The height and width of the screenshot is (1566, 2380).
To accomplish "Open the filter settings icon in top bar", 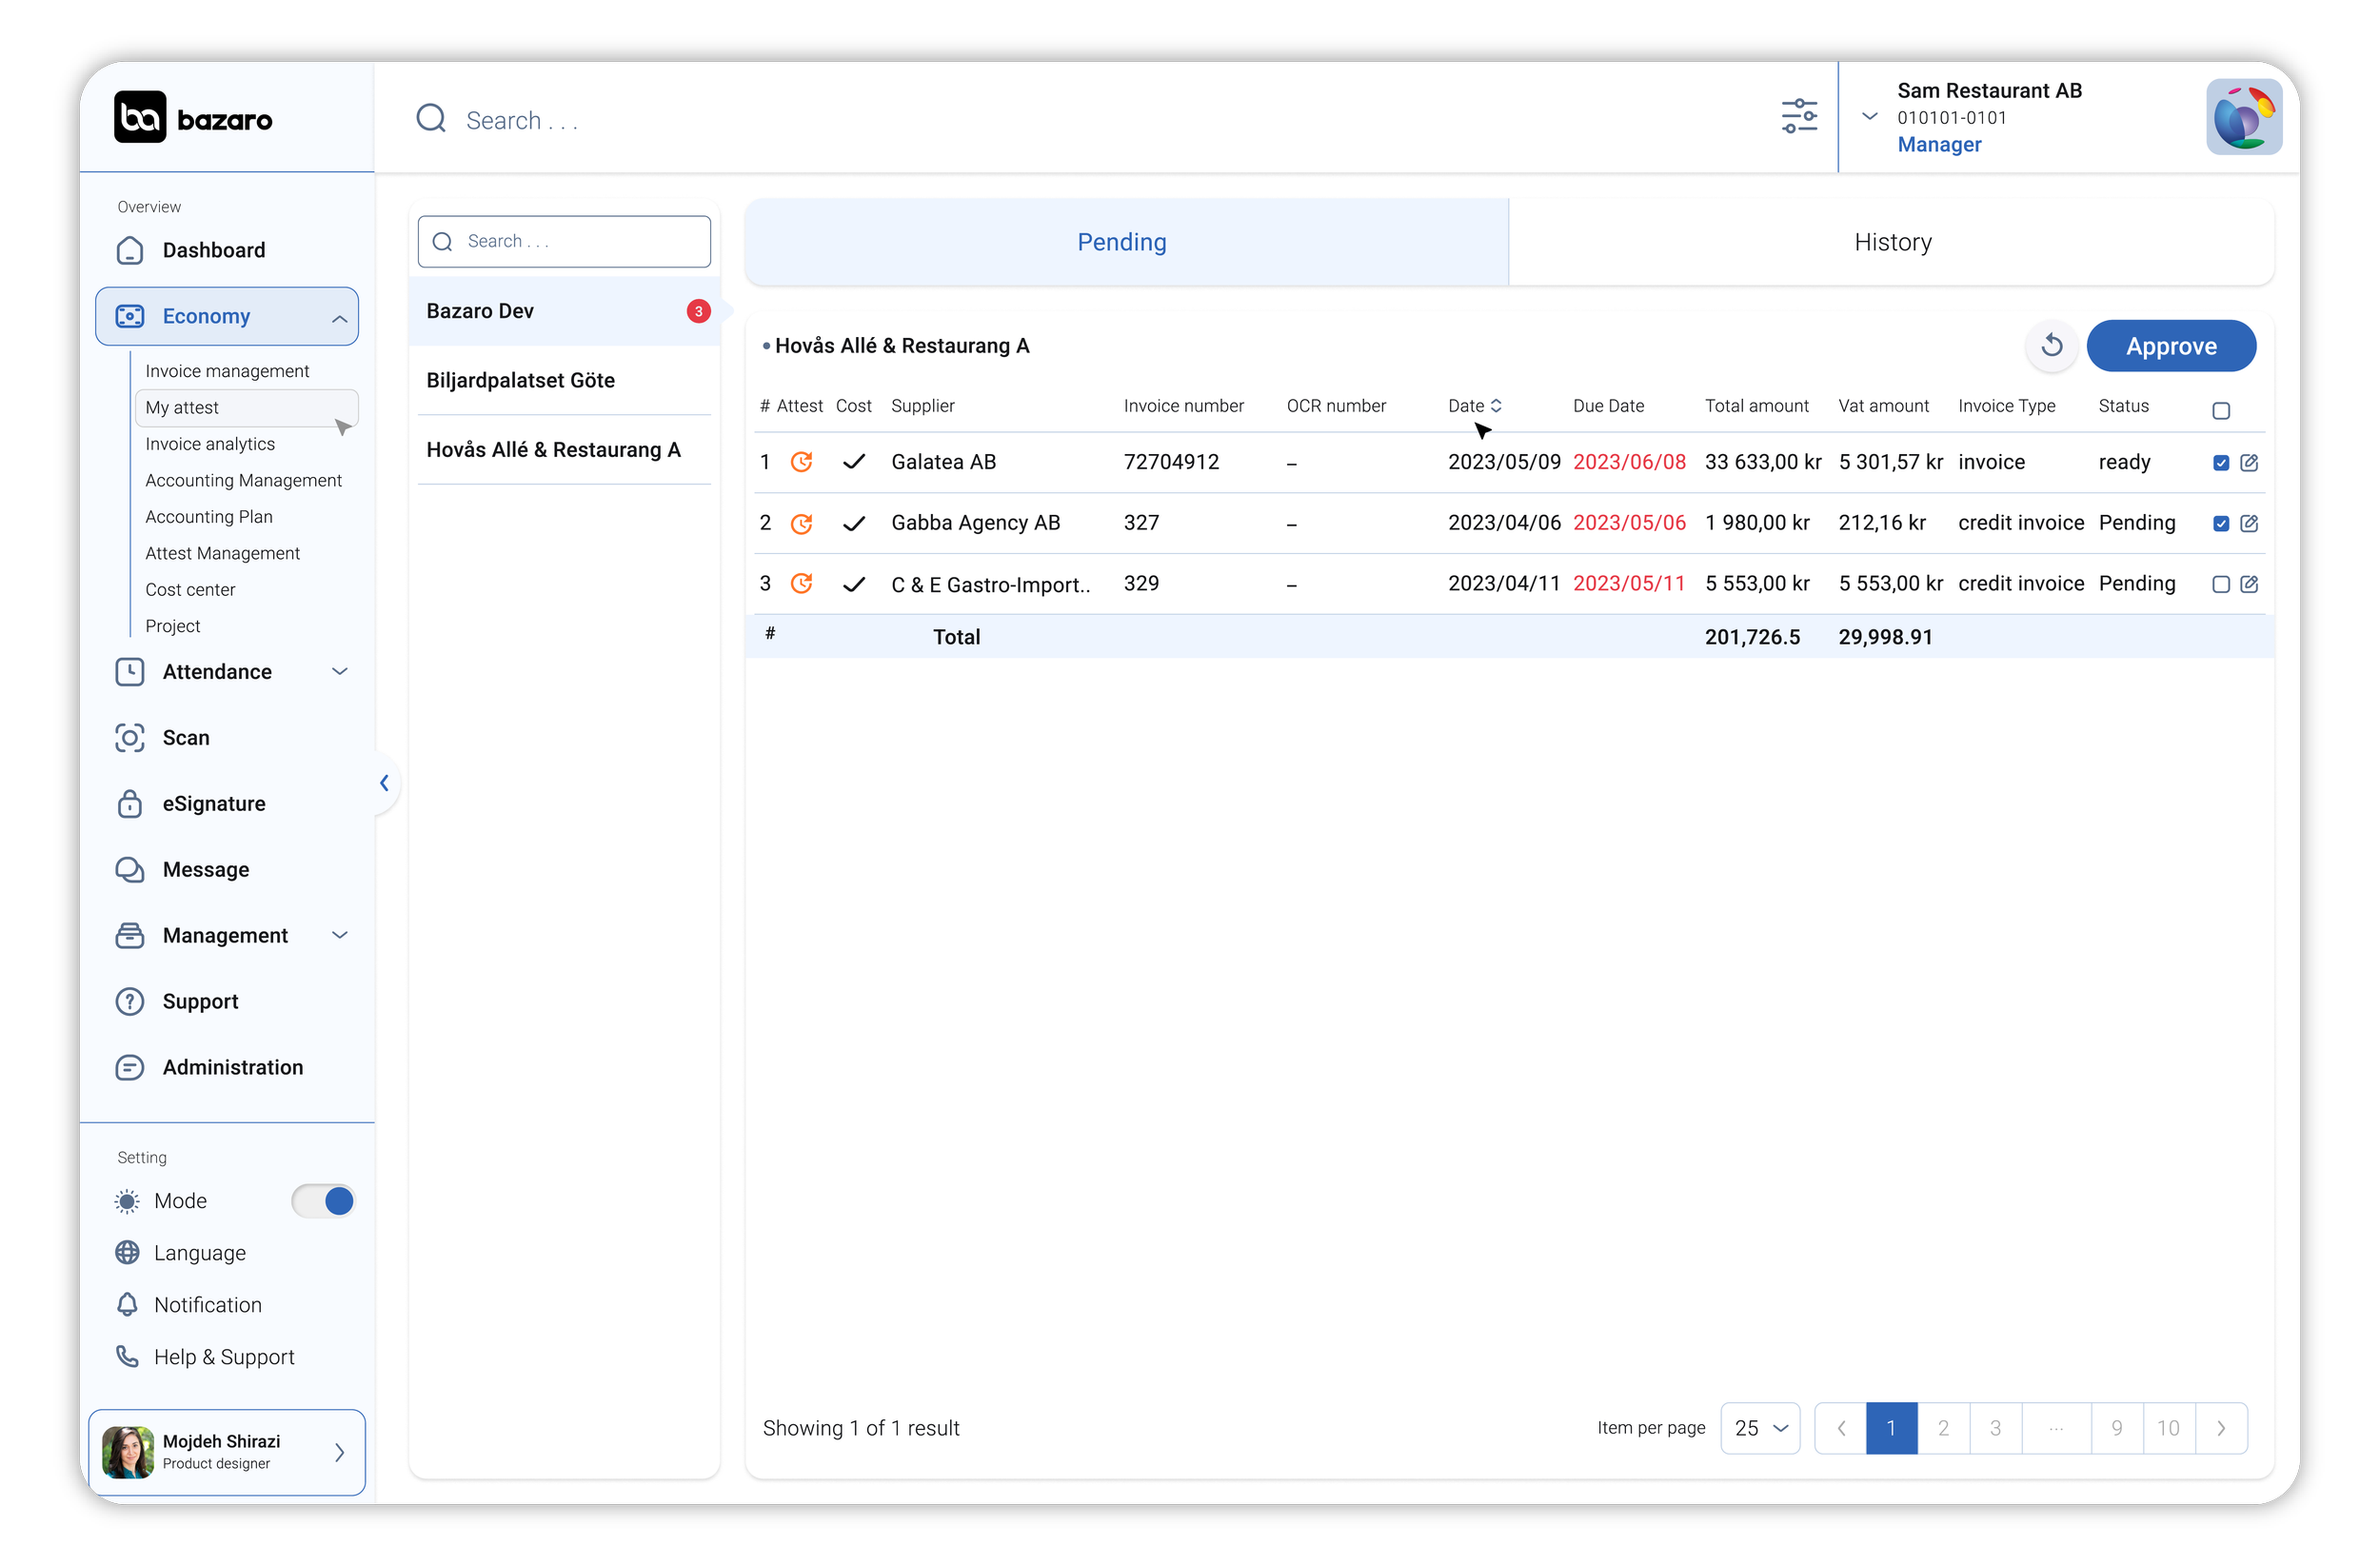I will pos(1798,116).
